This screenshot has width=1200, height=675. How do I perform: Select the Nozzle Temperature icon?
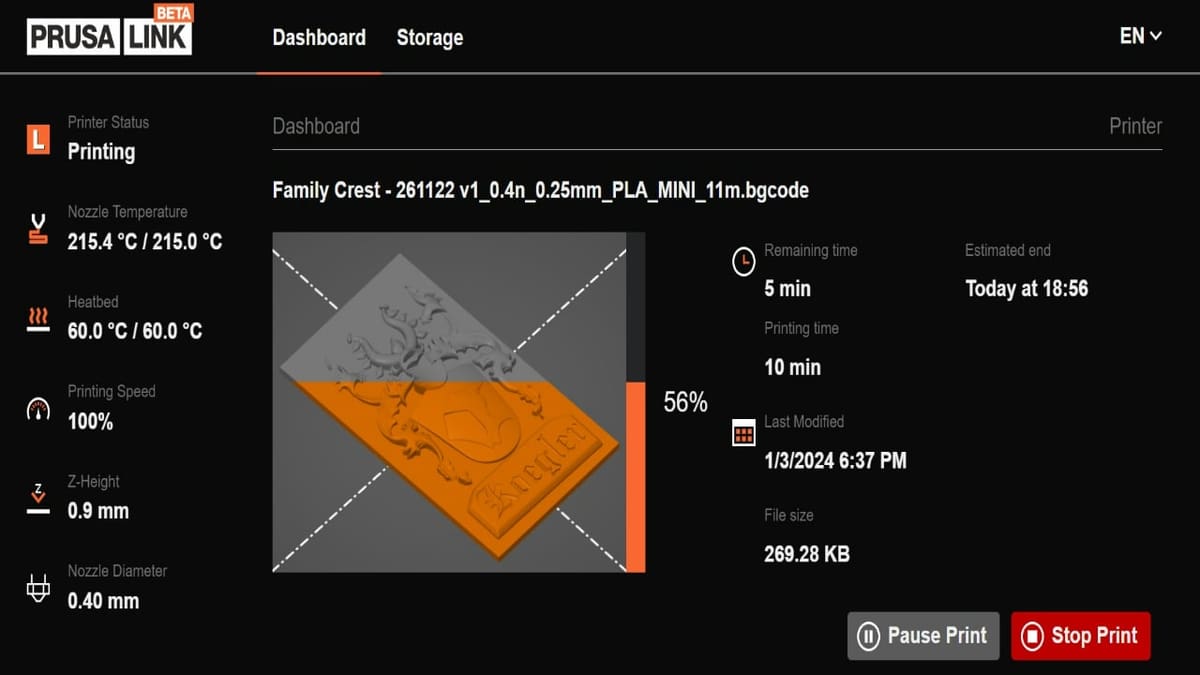(36, 226)
